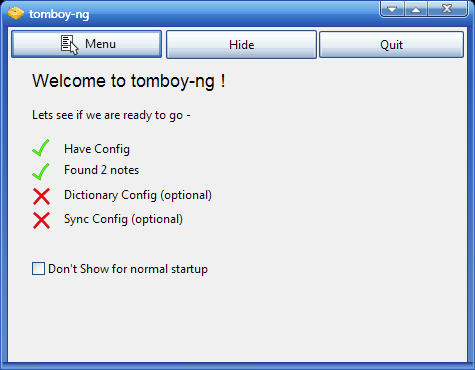Close the tomboy-ng window
The image size is (475, 370).
[447, 9]
